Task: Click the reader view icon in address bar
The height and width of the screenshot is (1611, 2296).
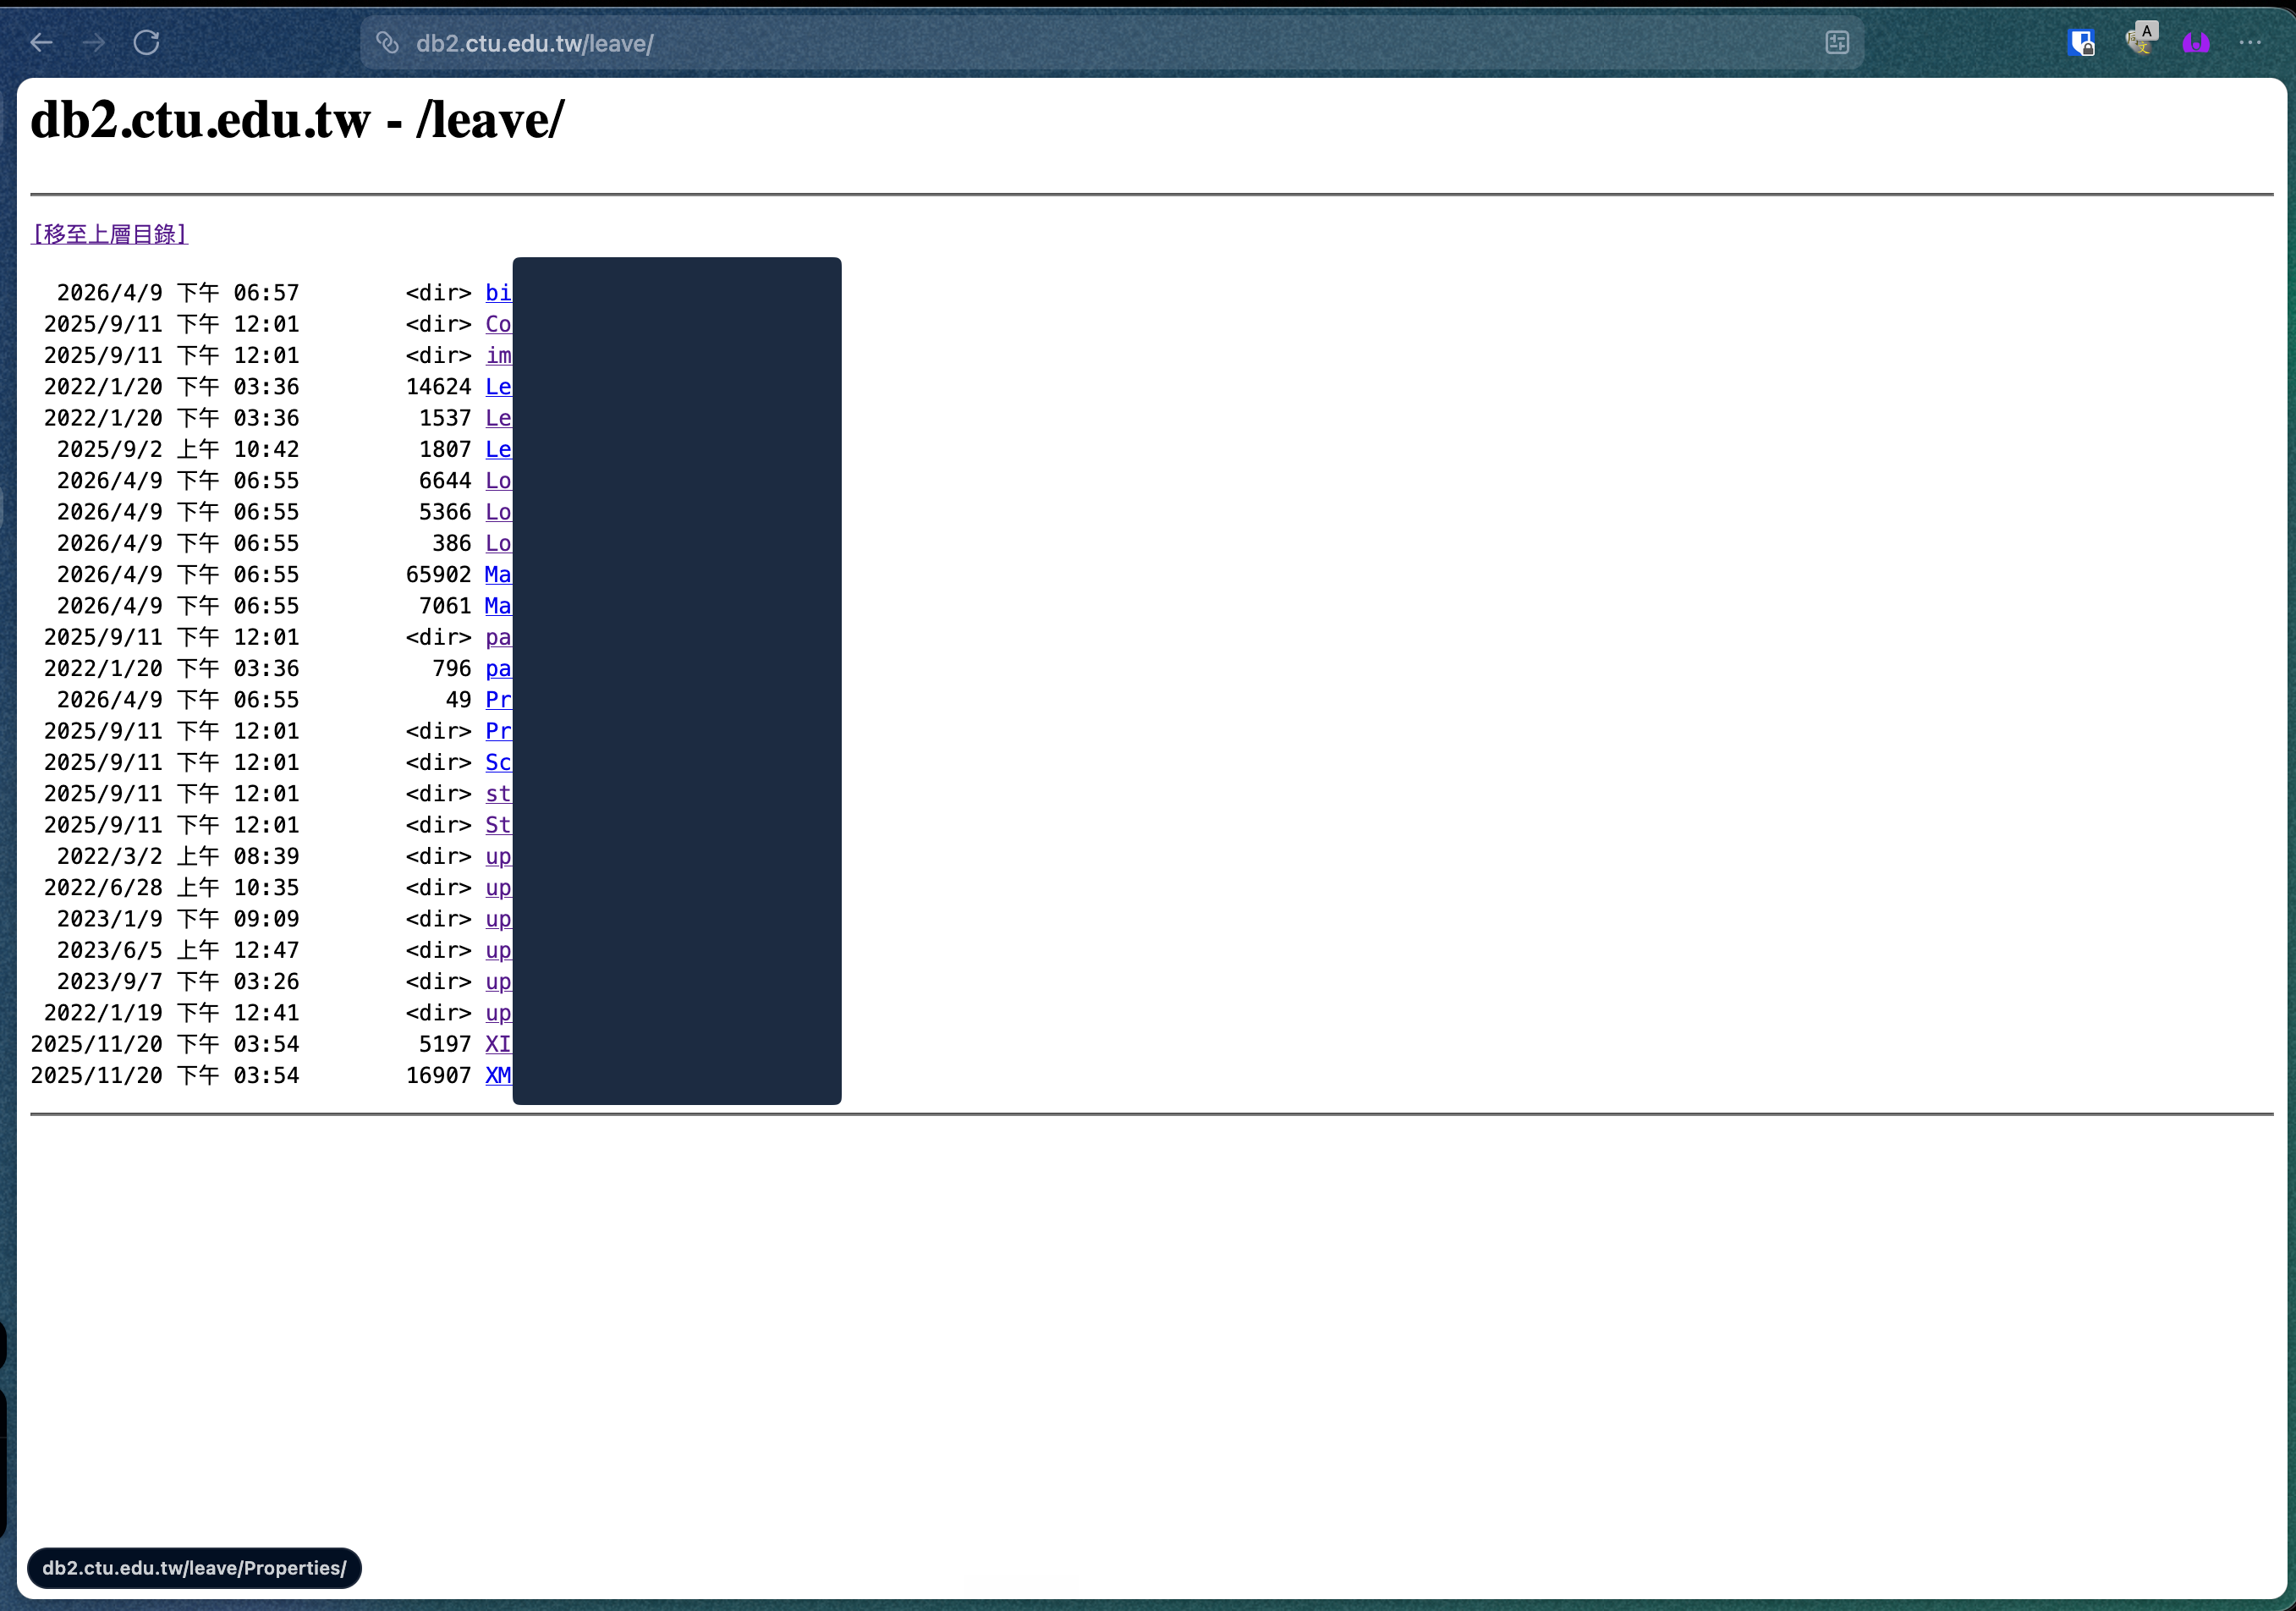Action: [1837, 43]
